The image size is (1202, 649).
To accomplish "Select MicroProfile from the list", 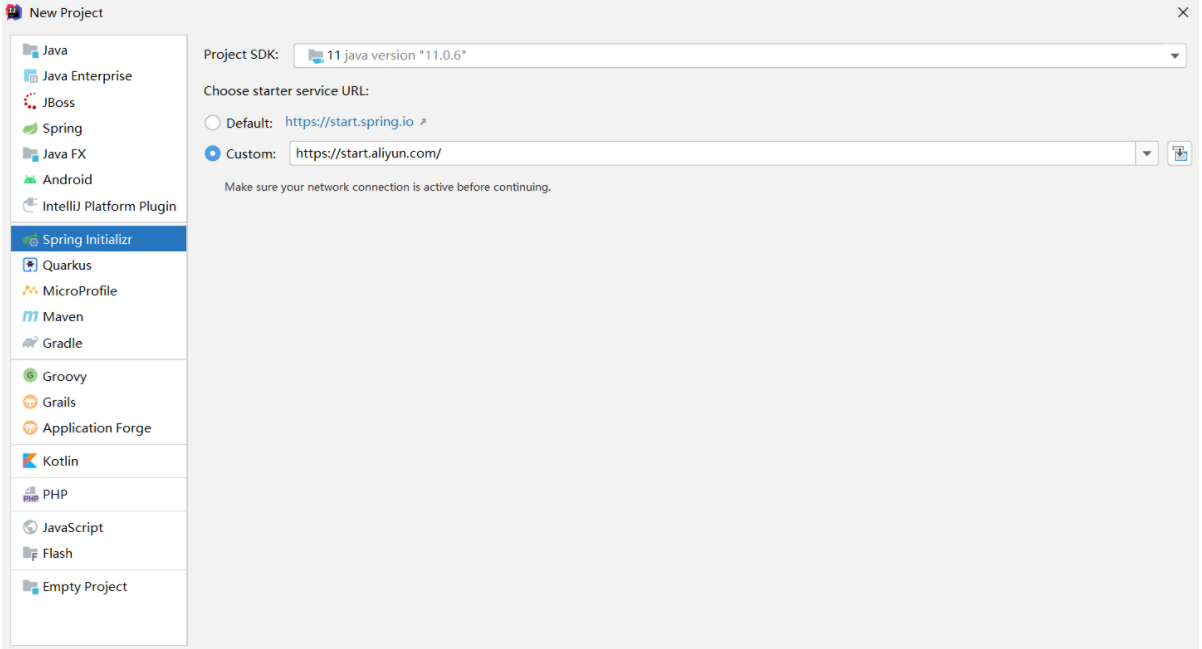I will (98, 291).
